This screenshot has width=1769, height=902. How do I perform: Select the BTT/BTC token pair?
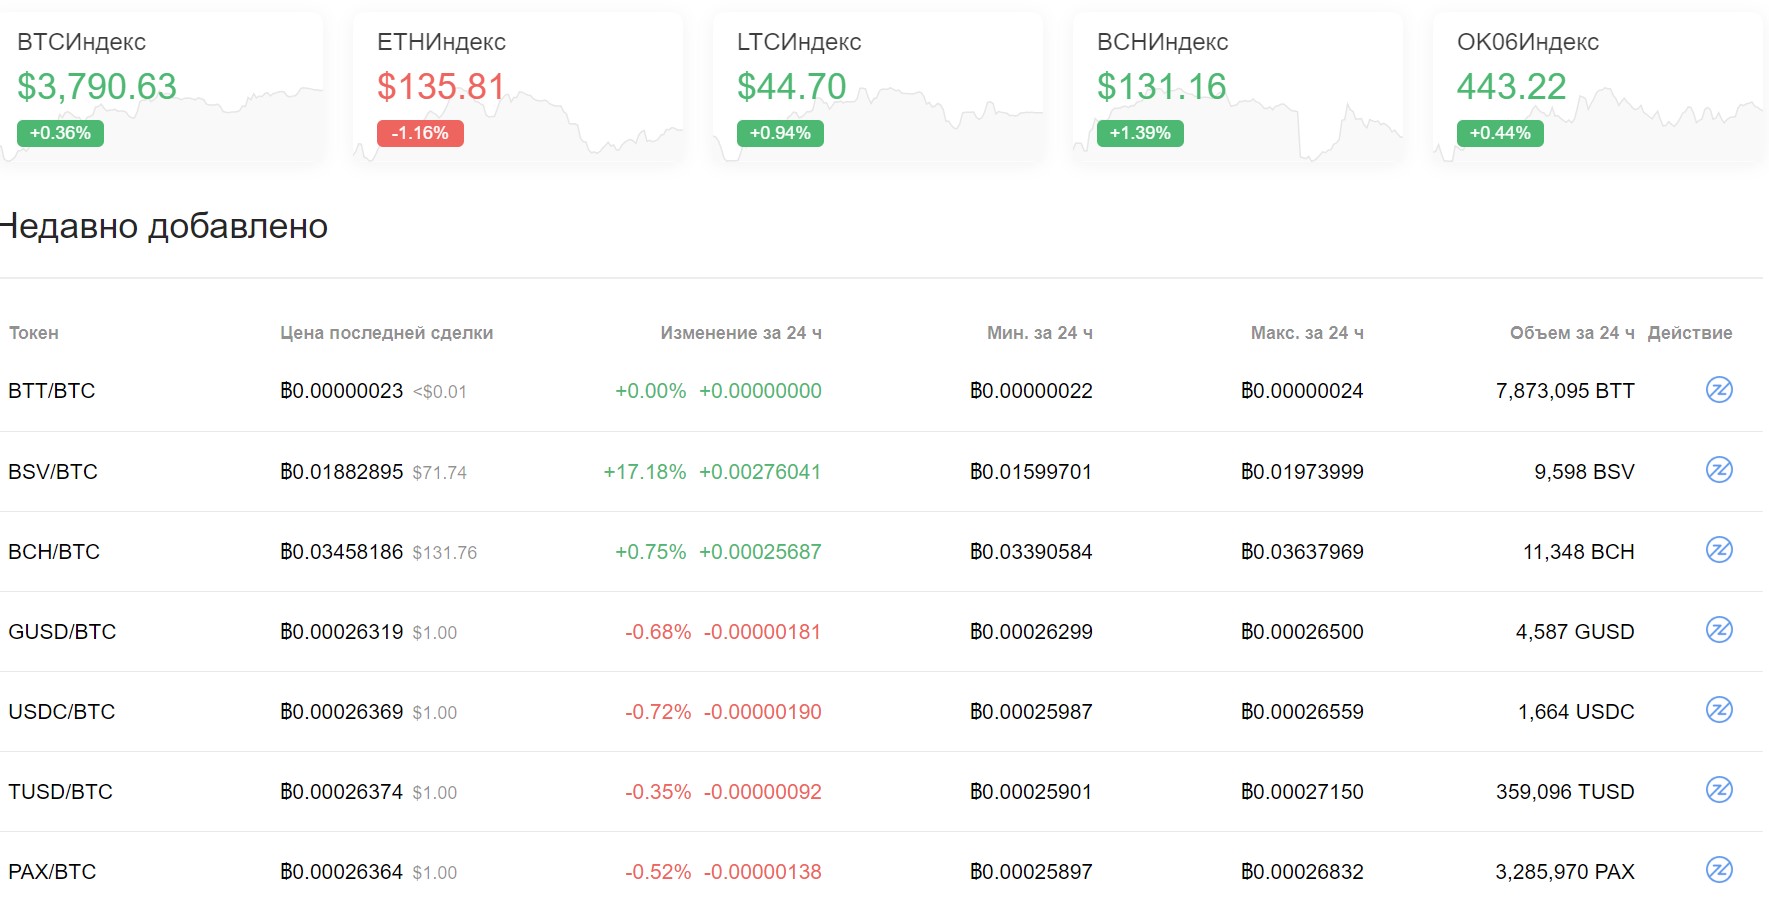coord(52,391)
